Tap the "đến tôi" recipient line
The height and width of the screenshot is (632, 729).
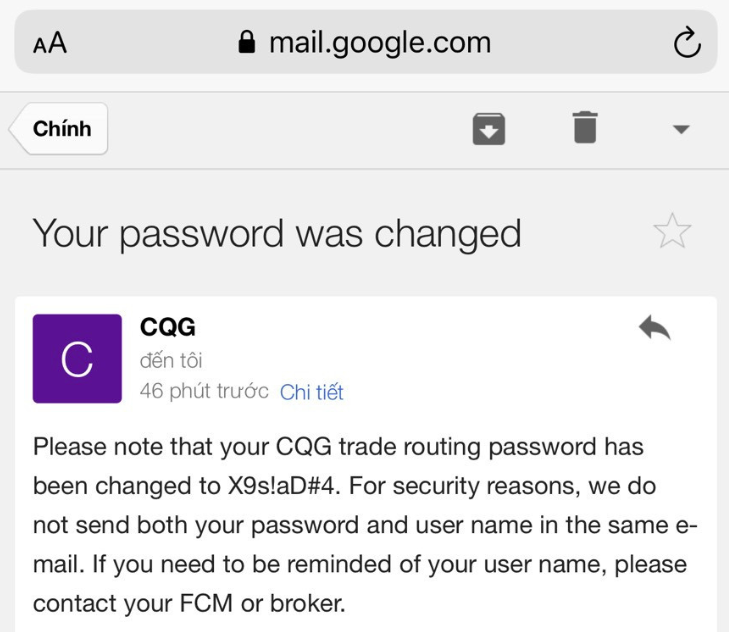click(171, 360)
